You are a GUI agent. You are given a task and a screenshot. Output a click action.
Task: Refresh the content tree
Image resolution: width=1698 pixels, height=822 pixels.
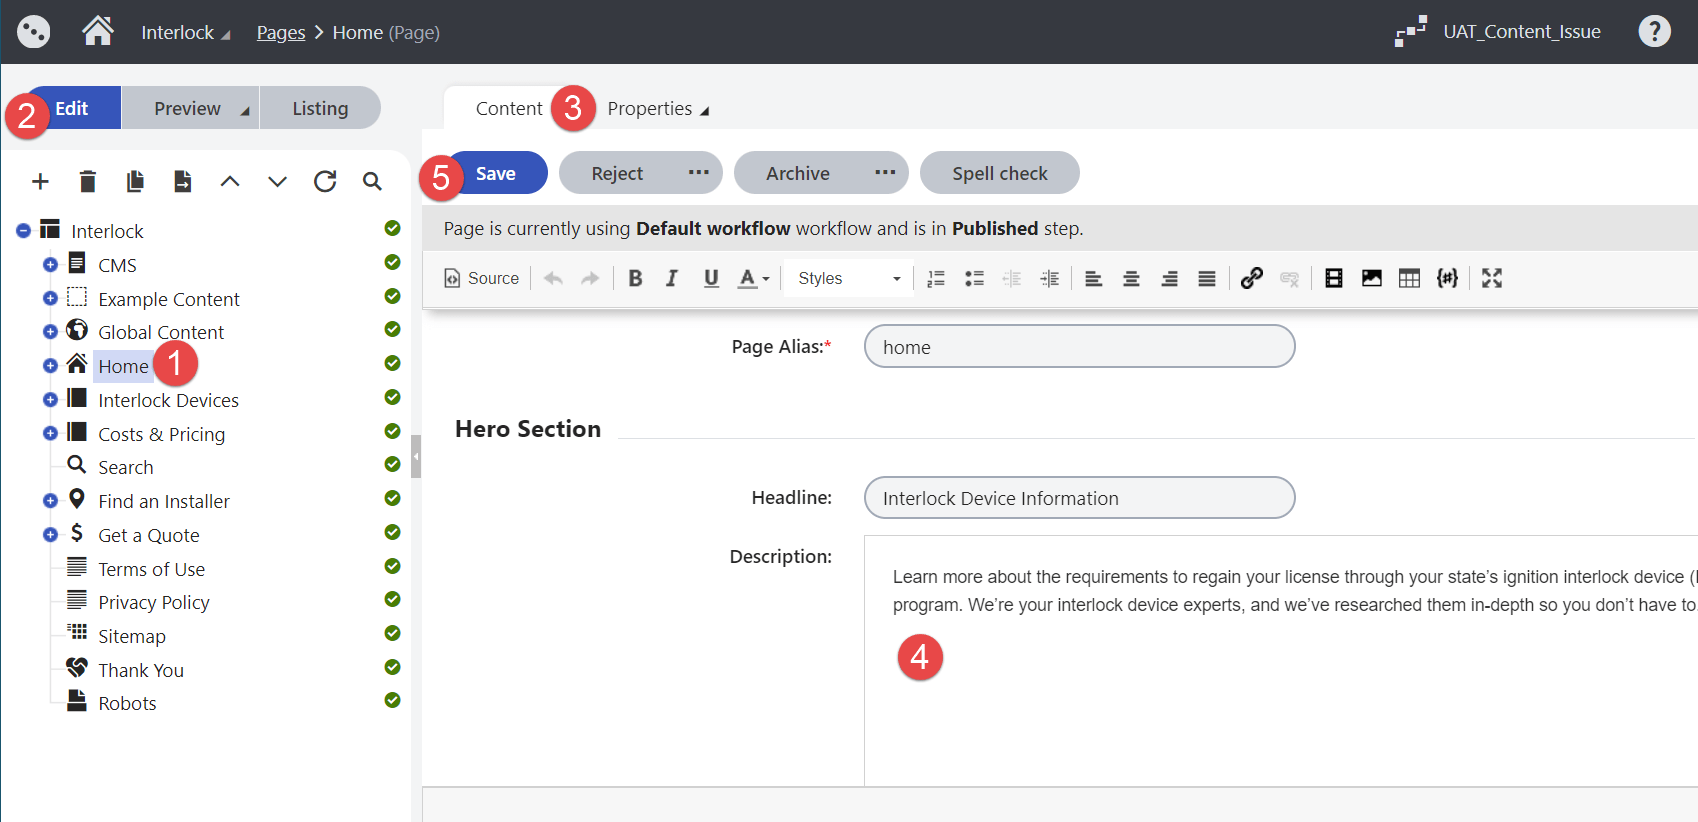pos(325,181)
